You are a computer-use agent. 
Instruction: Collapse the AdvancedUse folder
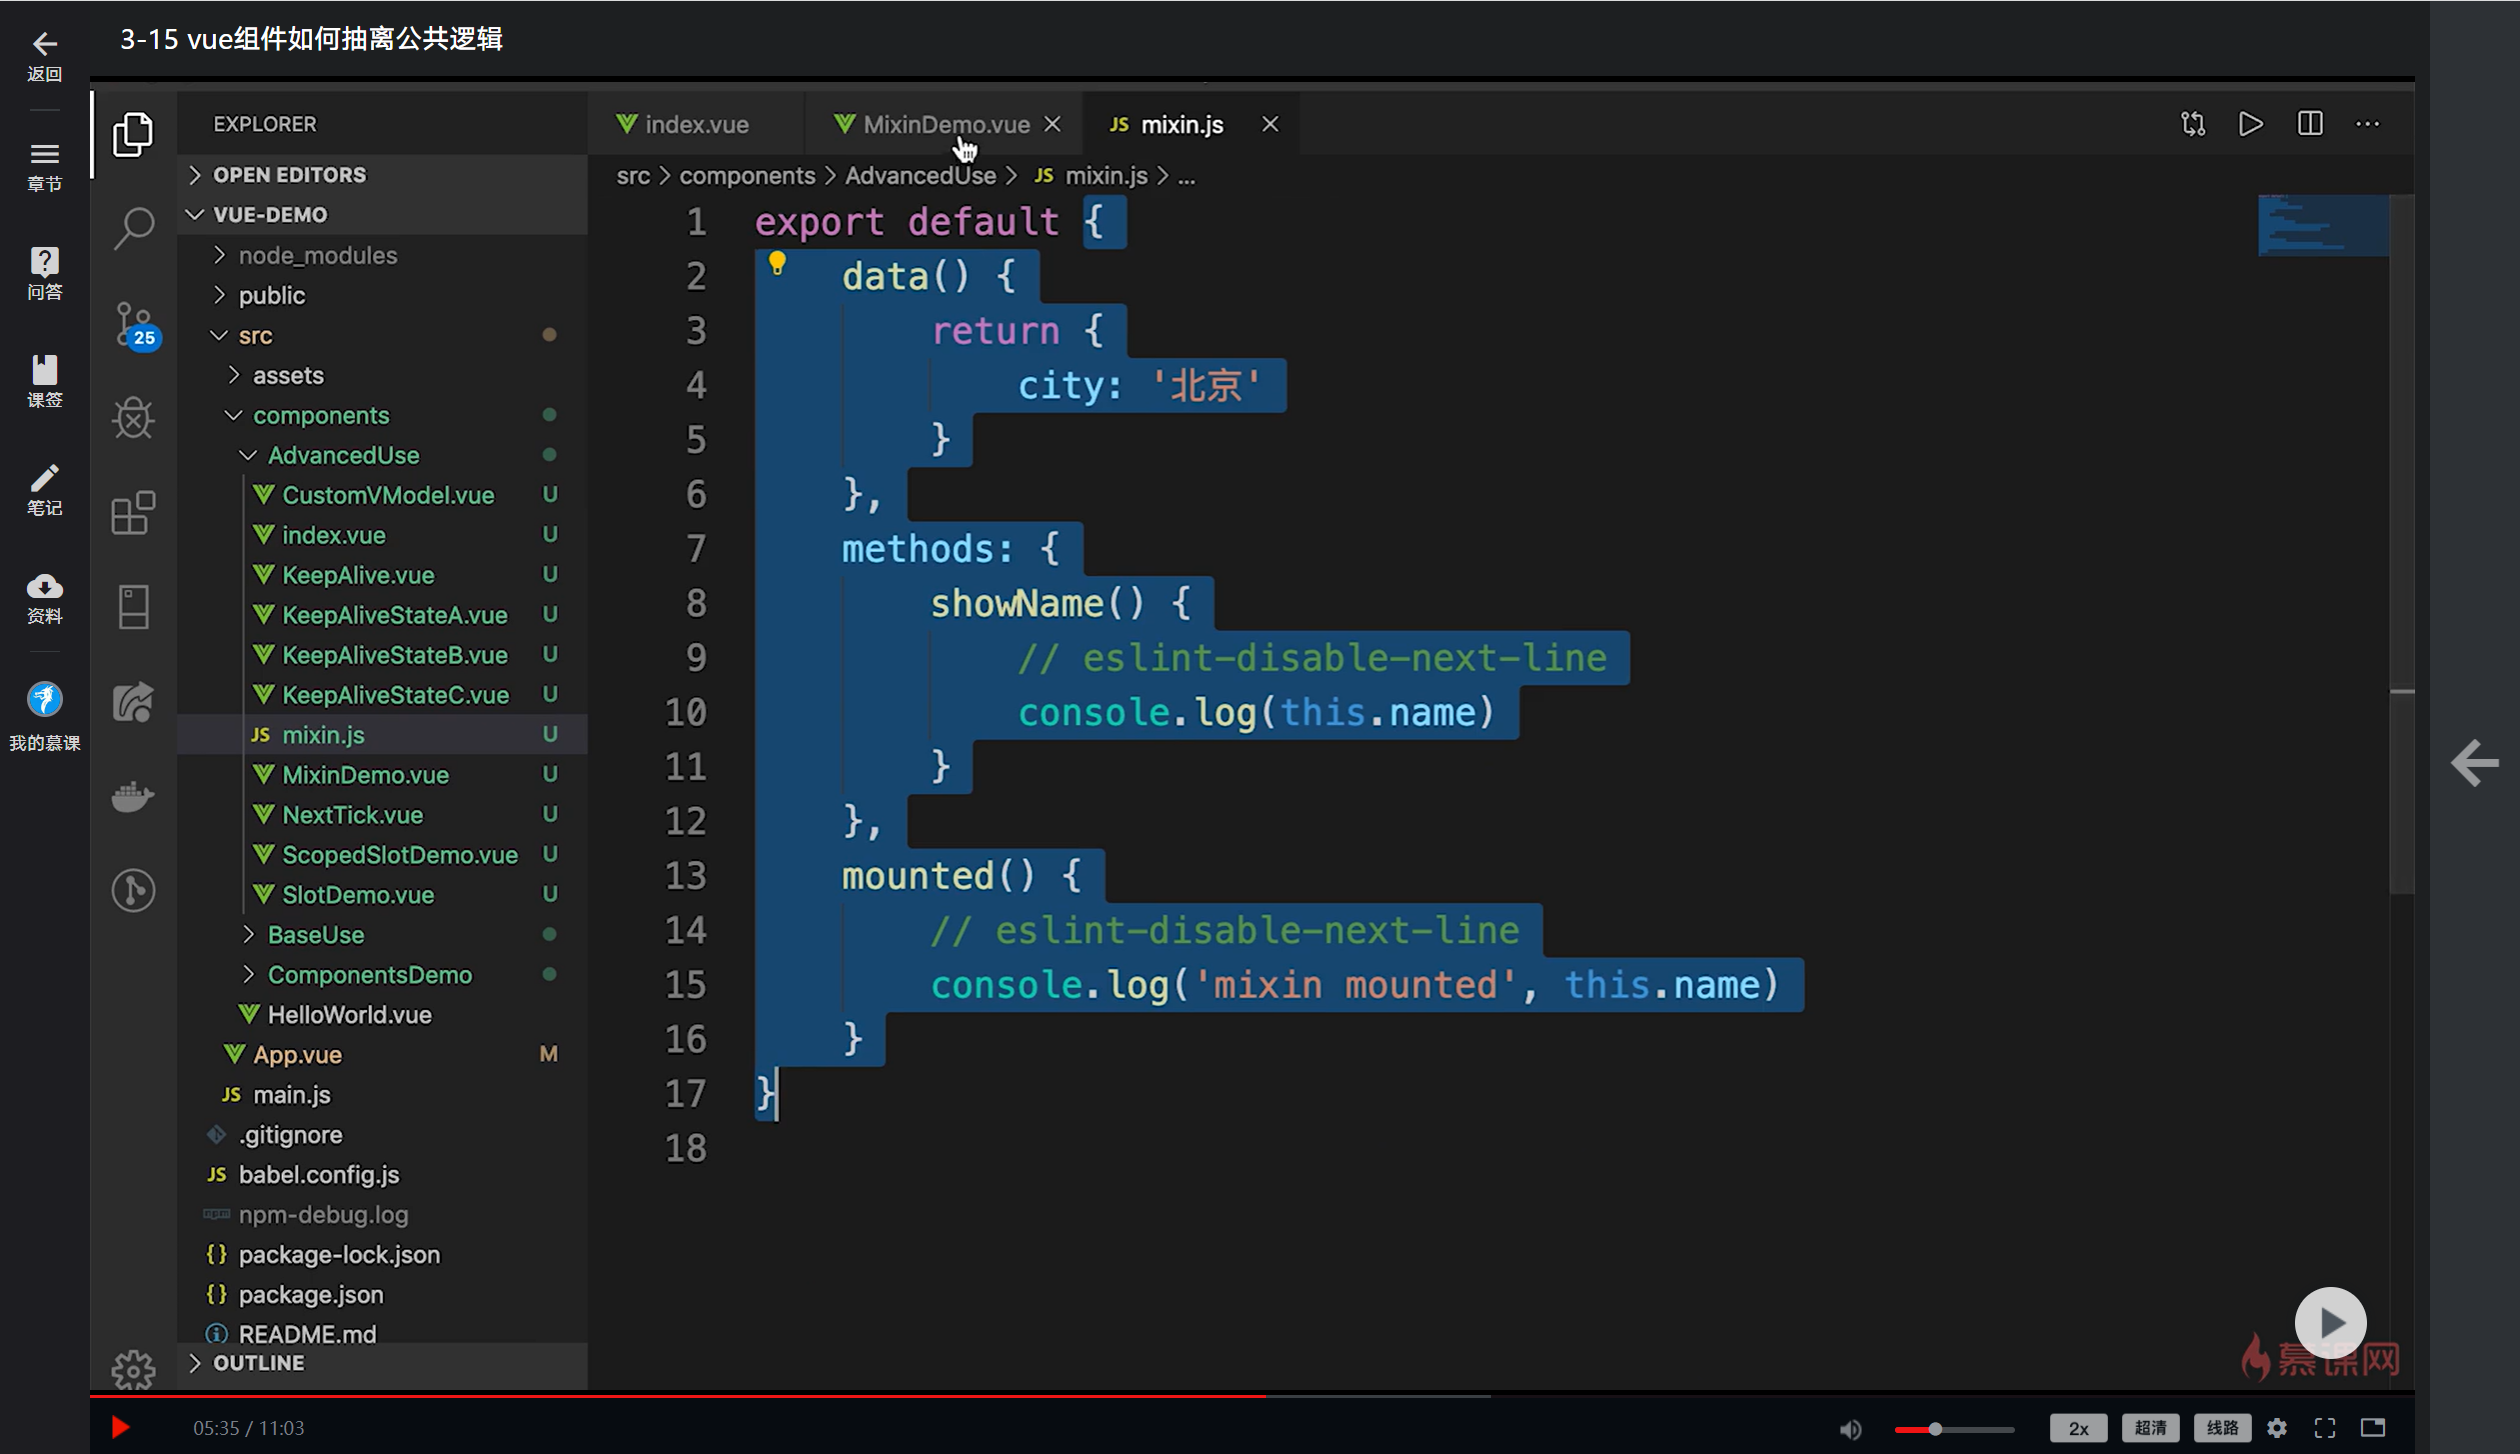tap(382, 455)
